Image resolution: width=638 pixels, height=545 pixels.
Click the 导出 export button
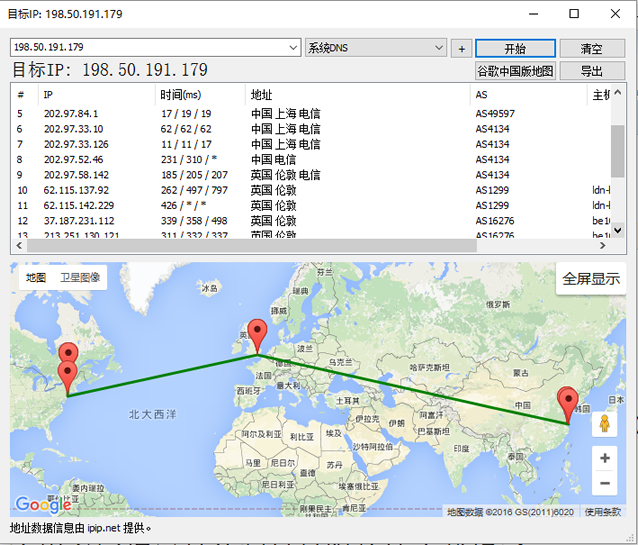click(592, 71)
